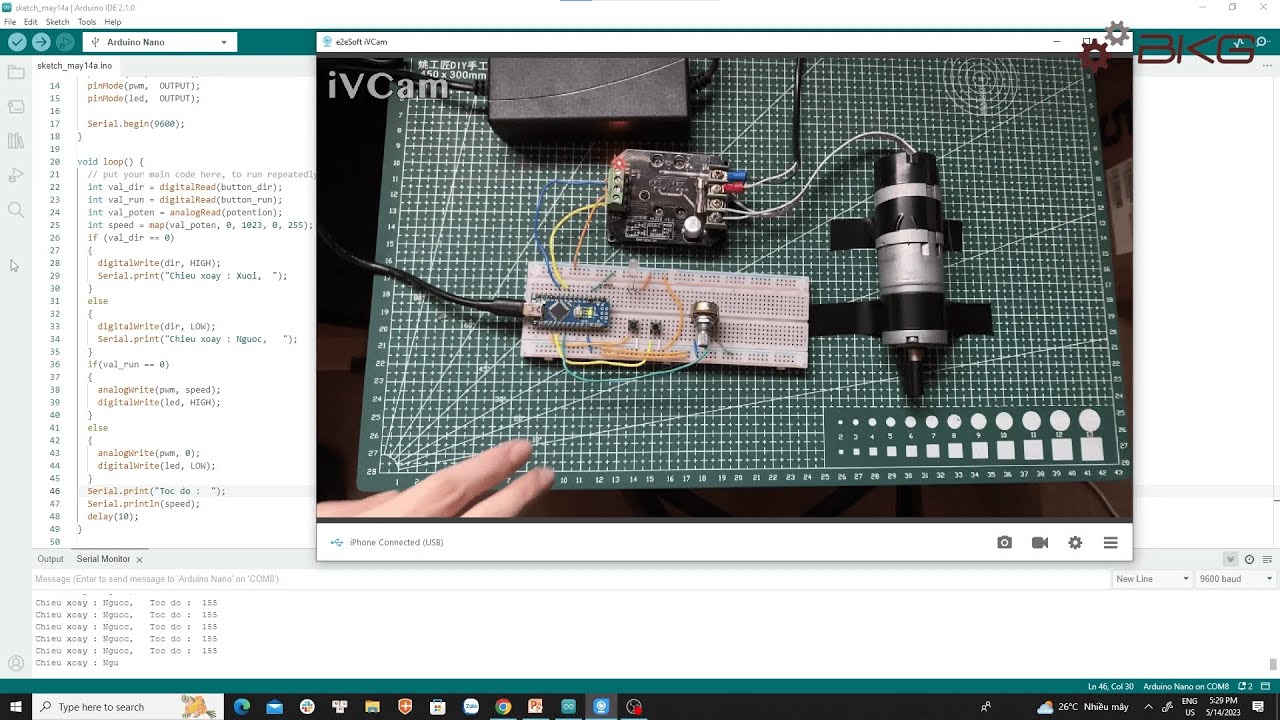This screenshot has height=720, width=1280.
Task: Open Zalo from the taskbar
Action: (x=471, y=707)
